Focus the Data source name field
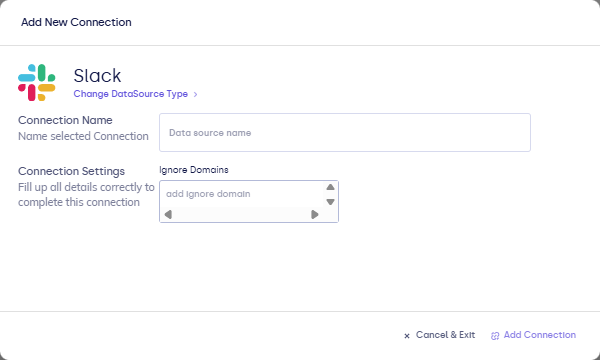This screenshot has height=360, width=600. [345, 132]
